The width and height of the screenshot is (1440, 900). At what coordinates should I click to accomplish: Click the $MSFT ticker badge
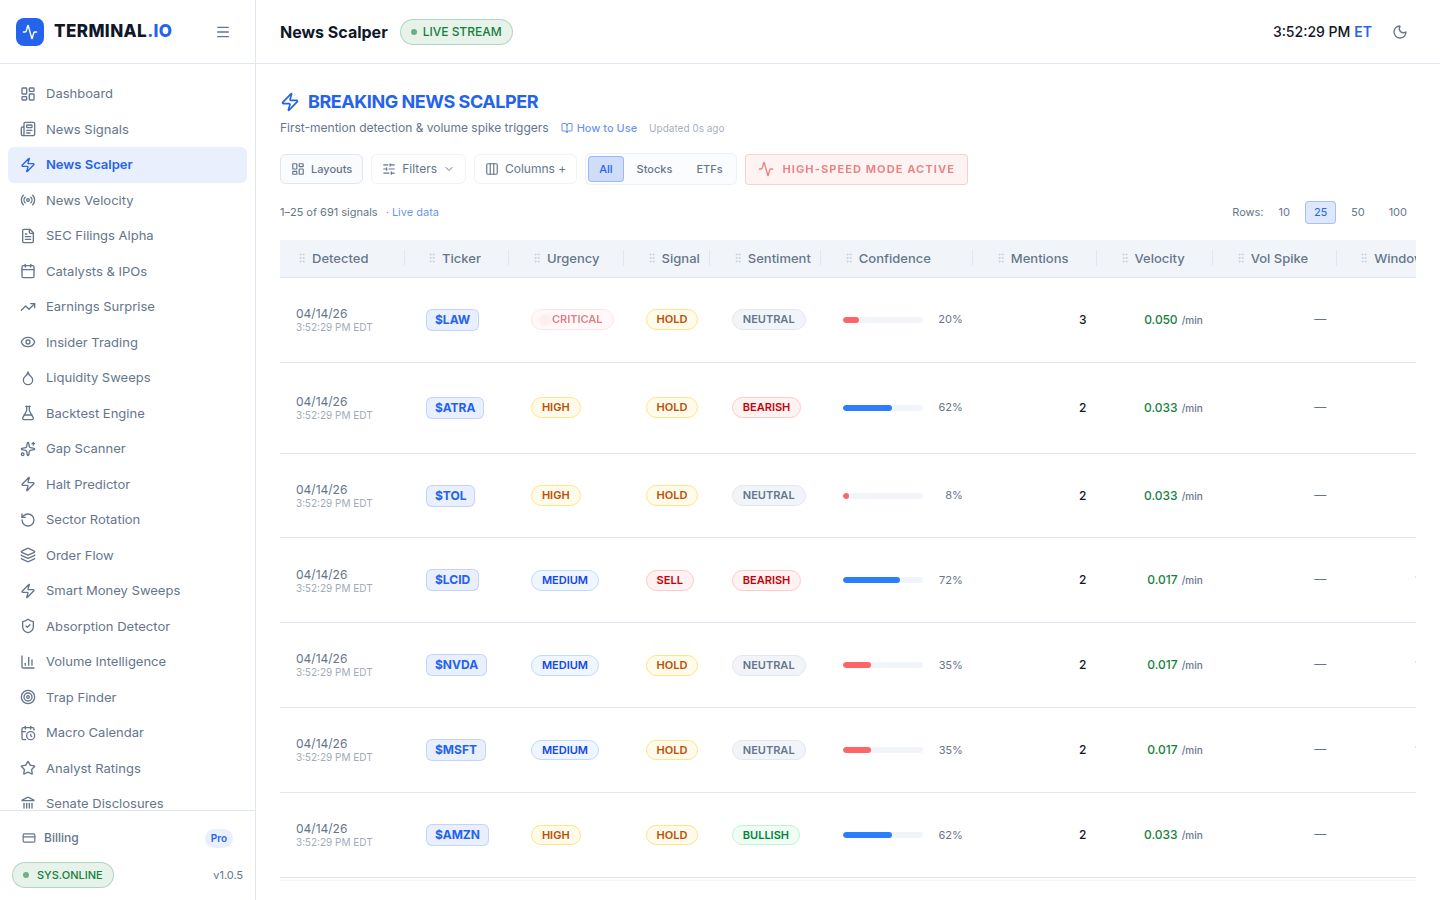pos(456,750)
